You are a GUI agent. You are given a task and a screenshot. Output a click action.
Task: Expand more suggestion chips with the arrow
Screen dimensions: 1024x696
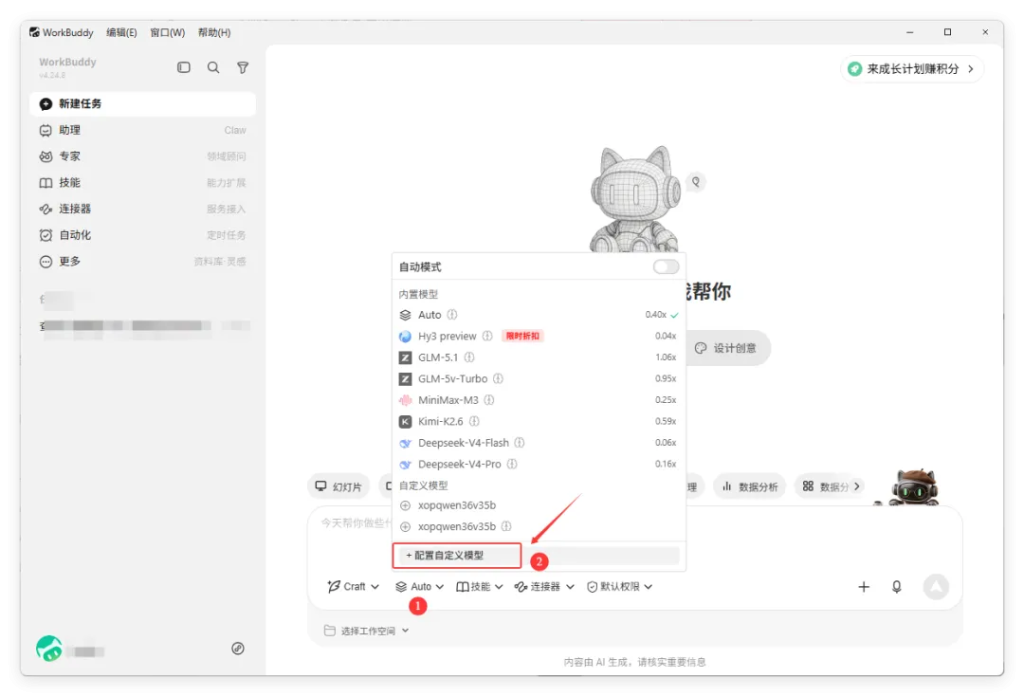(857, 486)
